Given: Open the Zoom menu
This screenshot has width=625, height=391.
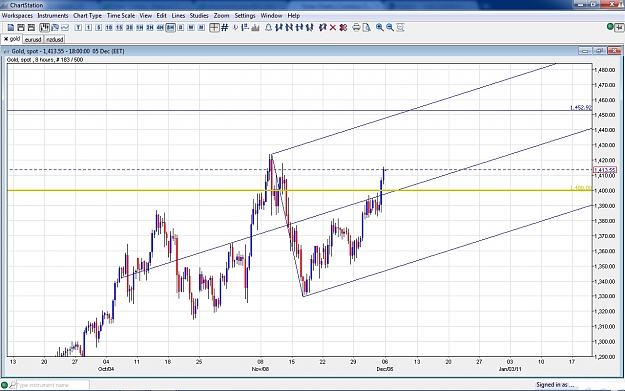Looking at the screenshot, I should pos(221,16).
